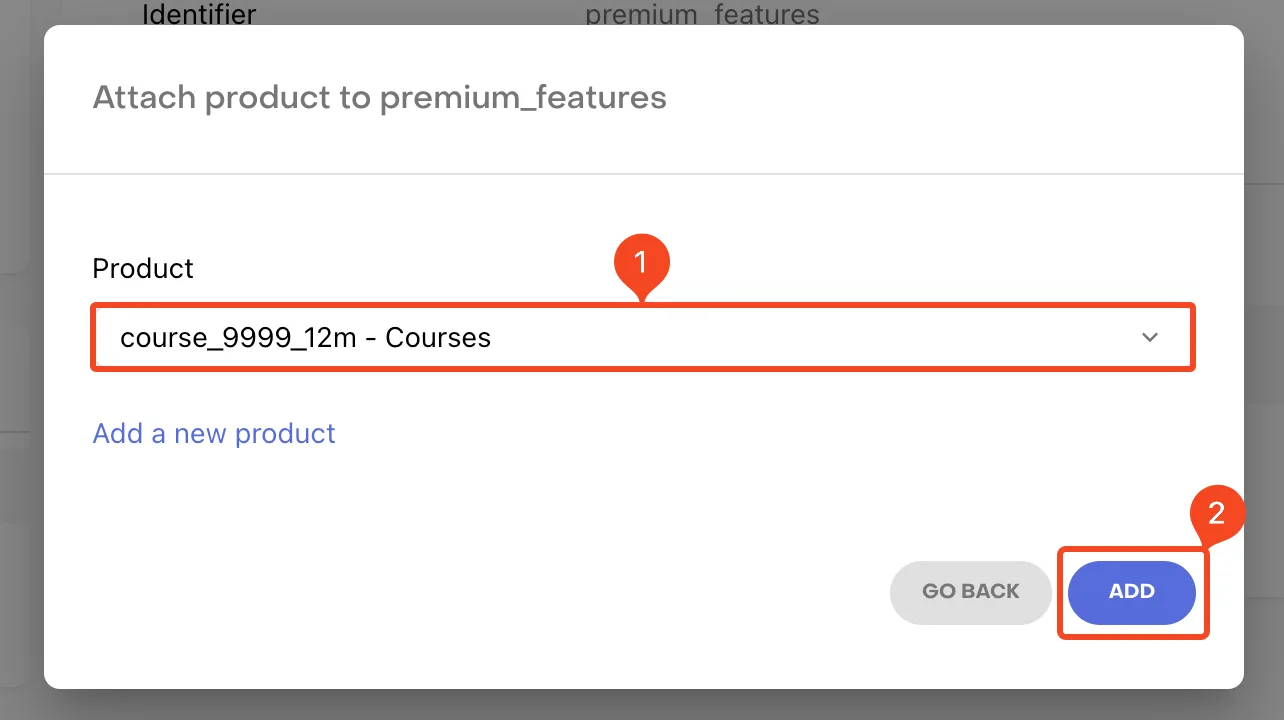The width and height of the screenshot is (1284, 720).
Task: Click the divider line under the dialog heading
Action: (x=644, y=174)
